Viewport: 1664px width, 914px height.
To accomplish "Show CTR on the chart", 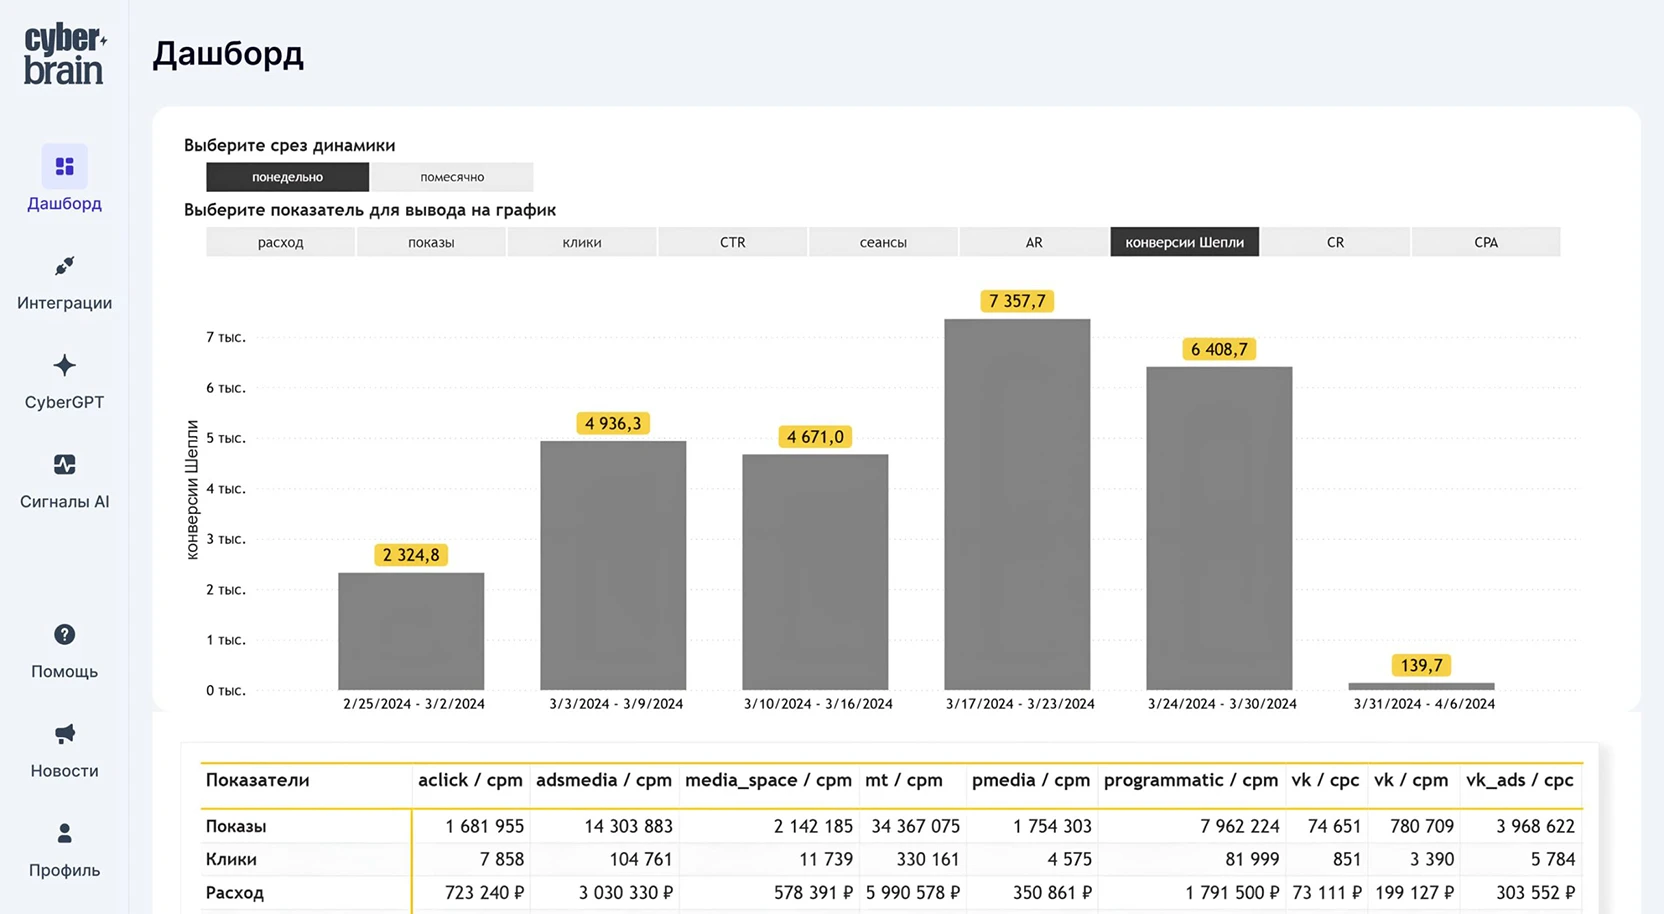I will (x=732, y=242).
